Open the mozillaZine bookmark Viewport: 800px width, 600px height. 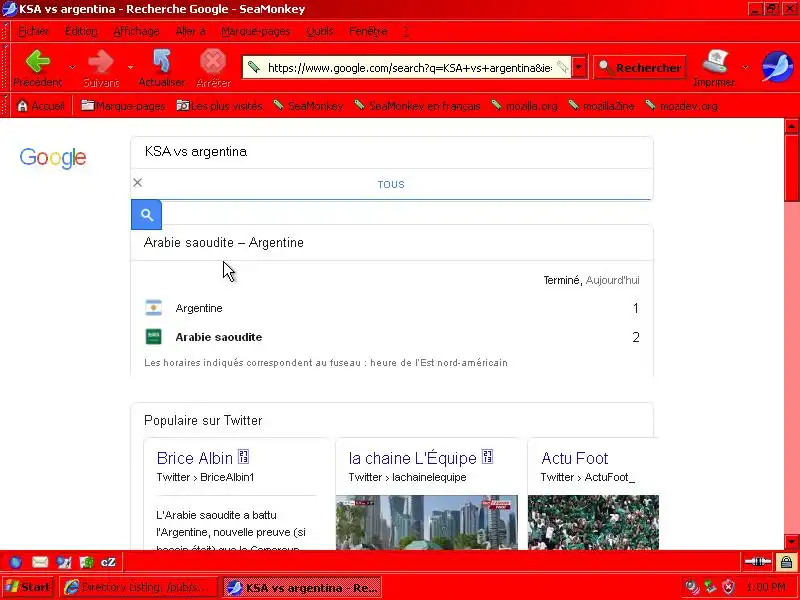click(602, 106)
